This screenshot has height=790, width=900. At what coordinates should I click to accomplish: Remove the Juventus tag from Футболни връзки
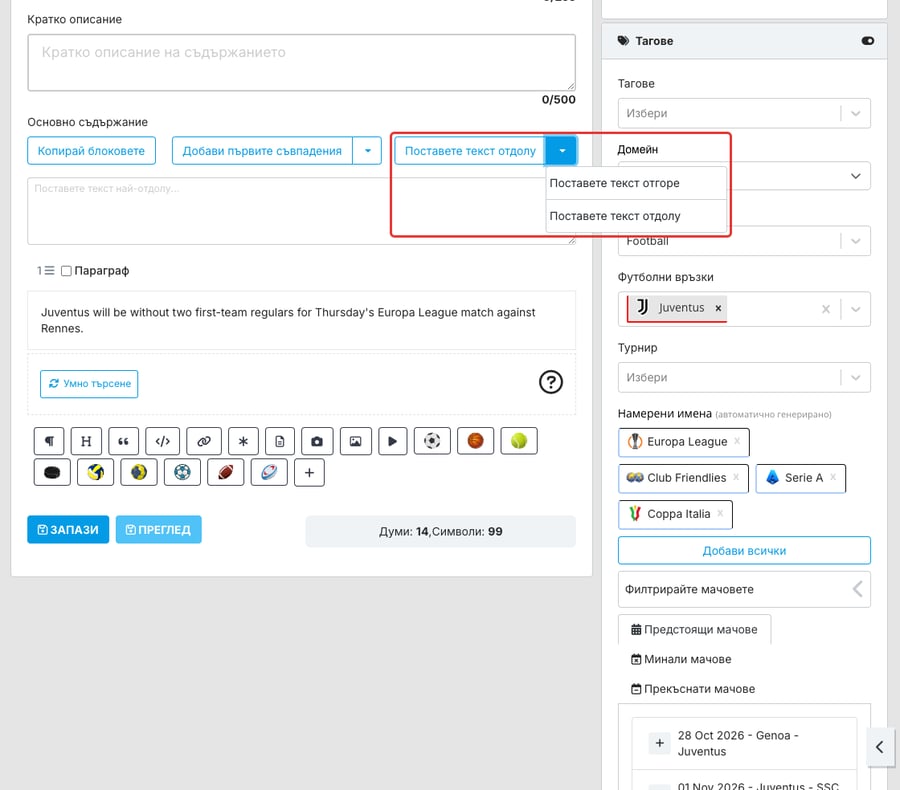click(718, 308)
